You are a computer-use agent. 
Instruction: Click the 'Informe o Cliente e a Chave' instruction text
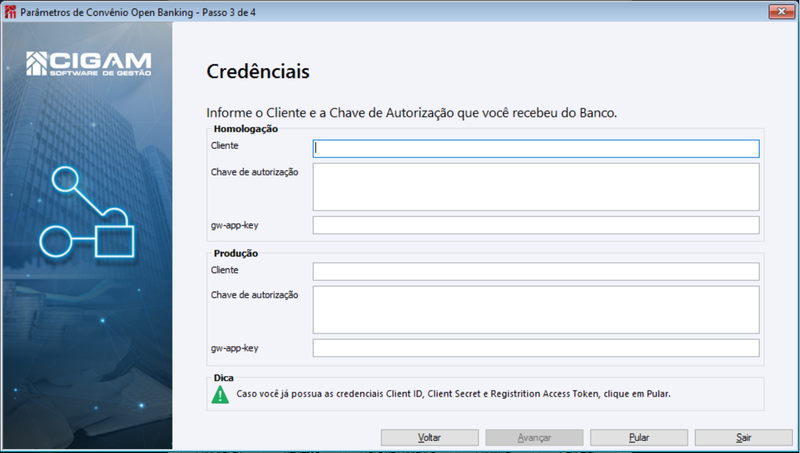click(412, 113)
